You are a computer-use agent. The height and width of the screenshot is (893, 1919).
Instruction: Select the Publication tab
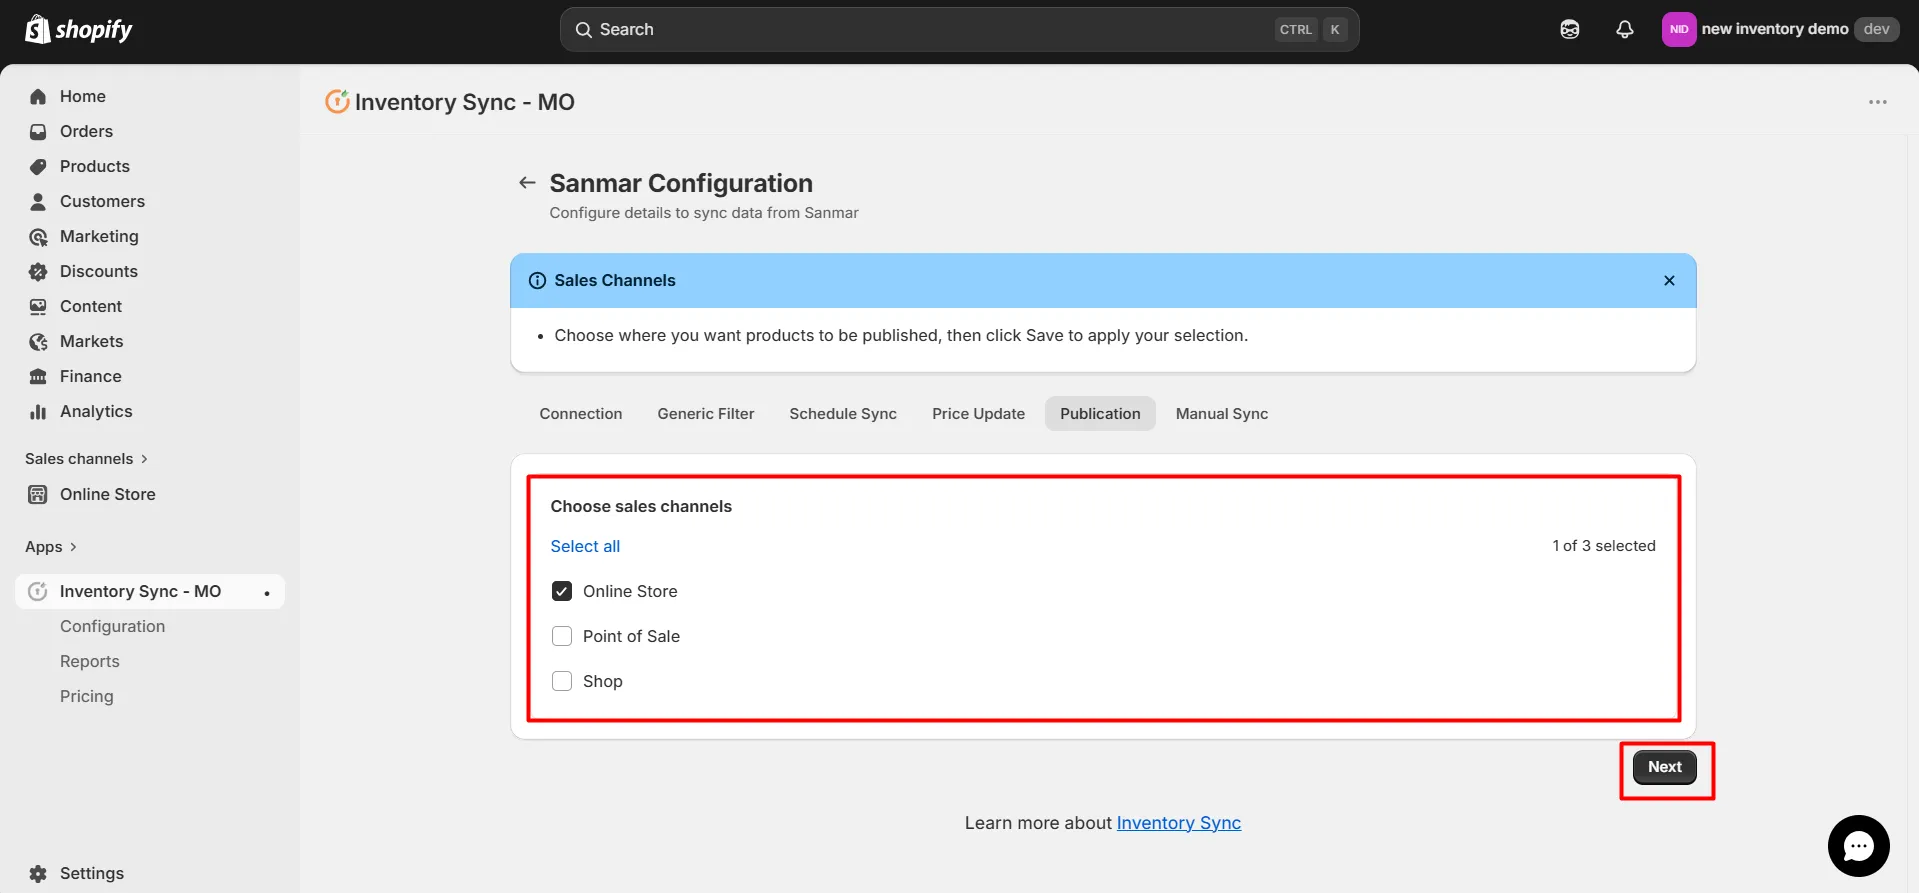[1100, 414]
